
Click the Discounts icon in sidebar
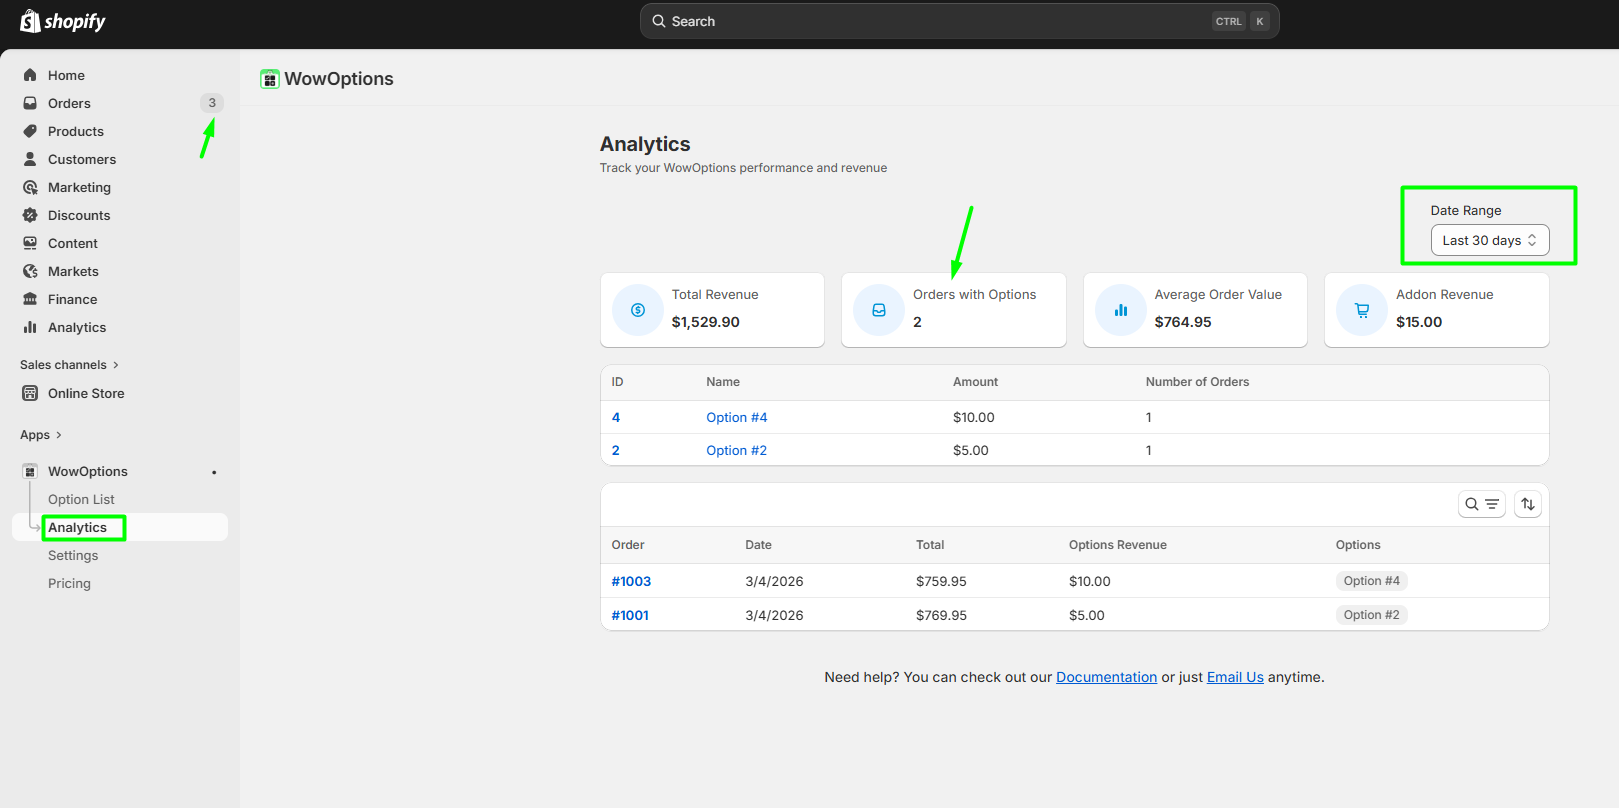pos(30,215)
